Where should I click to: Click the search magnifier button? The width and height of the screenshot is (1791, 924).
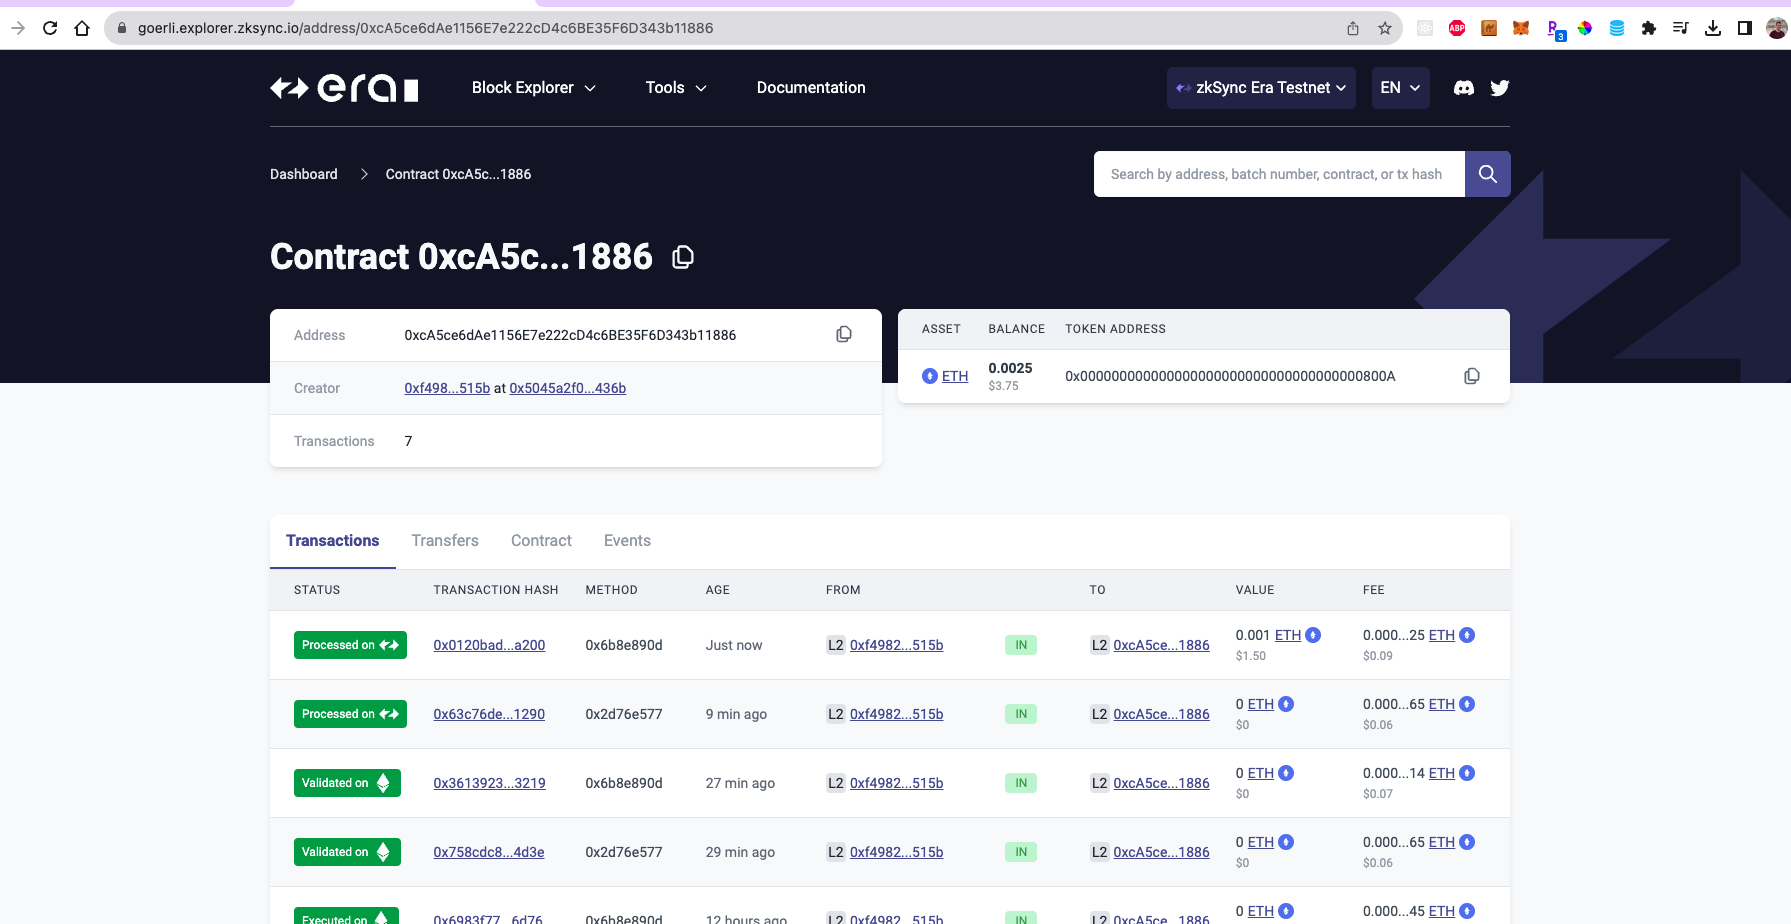[1487, 174]
